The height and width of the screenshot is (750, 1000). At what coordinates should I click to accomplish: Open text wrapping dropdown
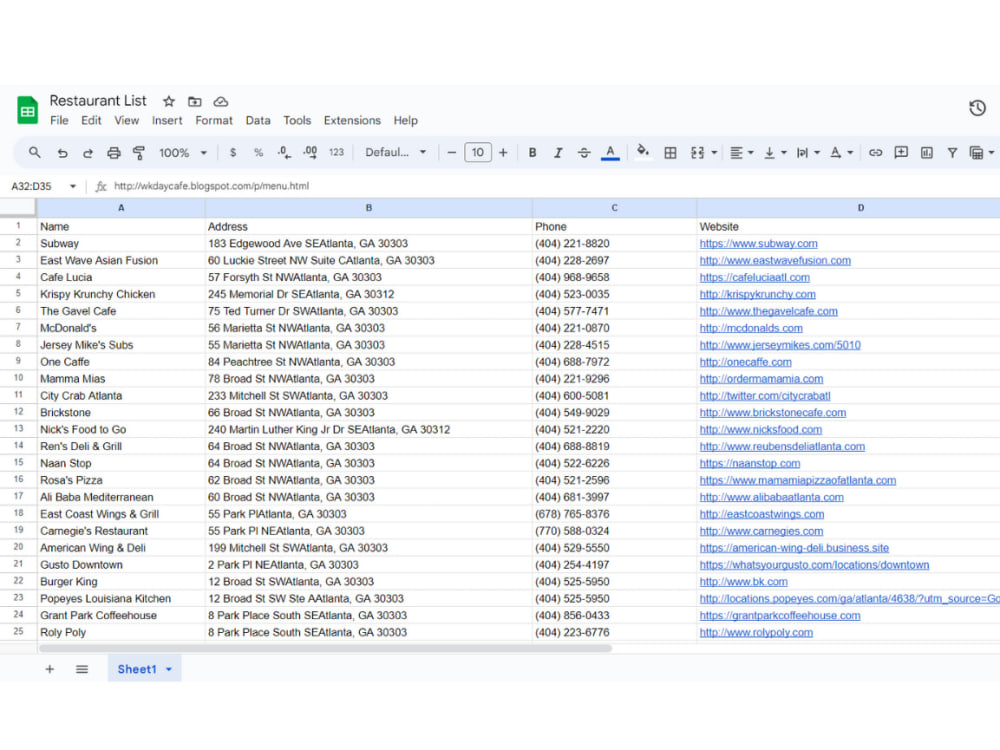809,152
